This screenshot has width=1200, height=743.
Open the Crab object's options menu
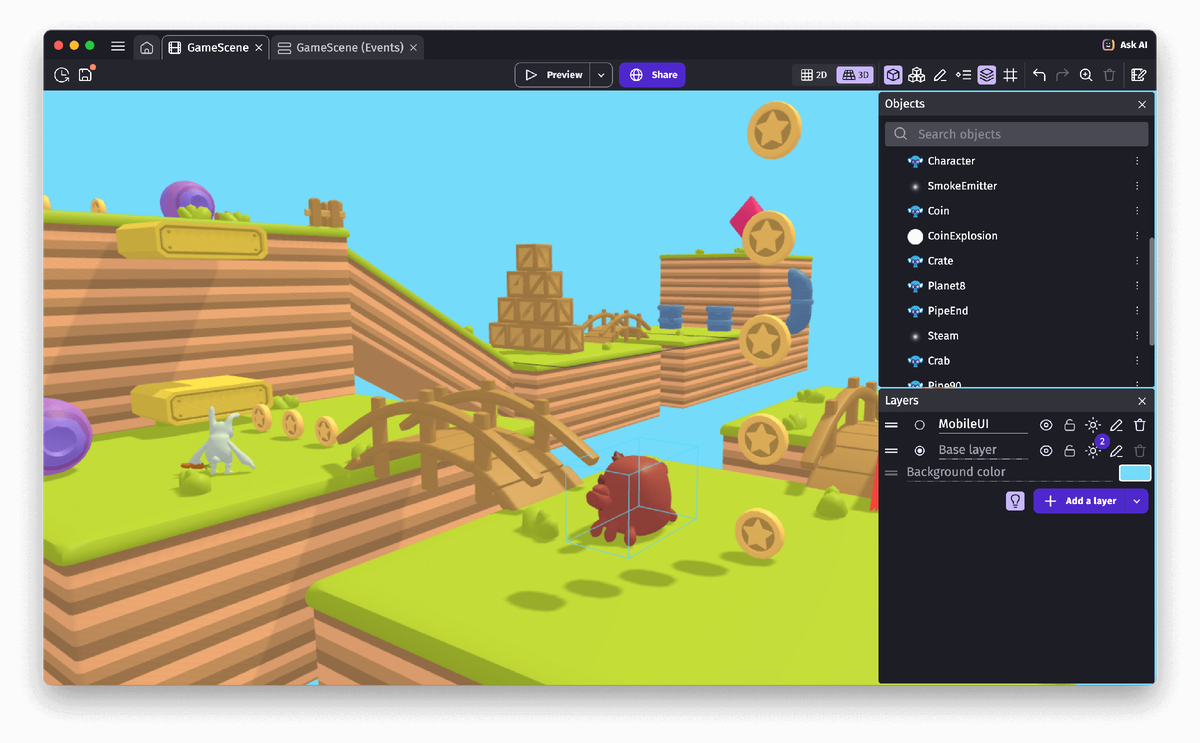[1137, 360]
